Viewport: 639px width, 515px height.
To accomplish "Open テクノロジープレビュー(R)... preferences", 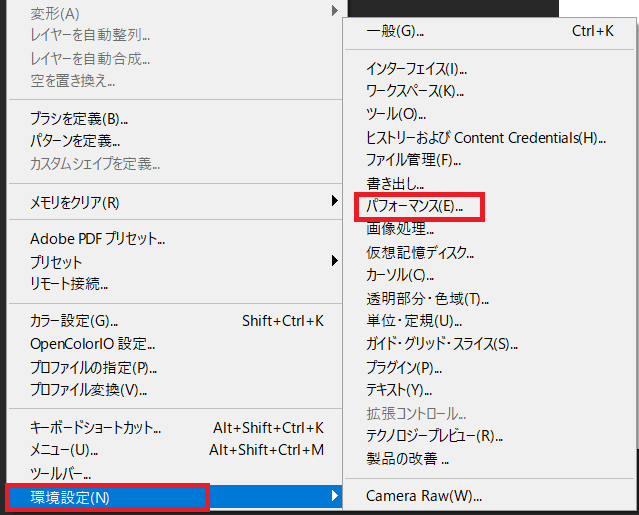I will 490,436.
